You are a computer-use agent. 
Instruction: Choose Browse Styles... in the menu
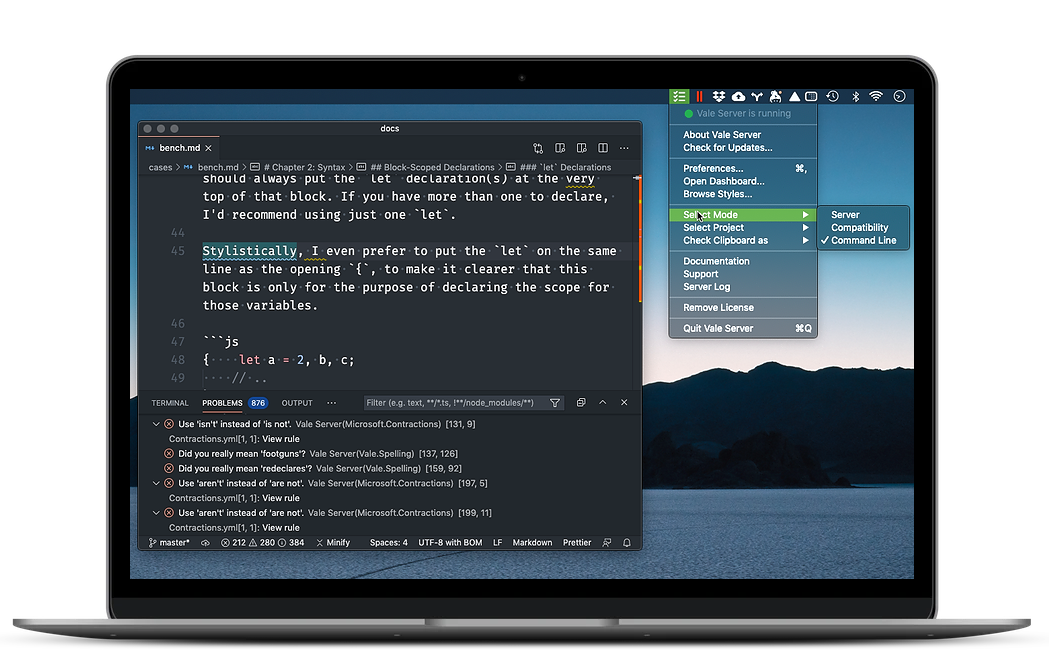743,194
